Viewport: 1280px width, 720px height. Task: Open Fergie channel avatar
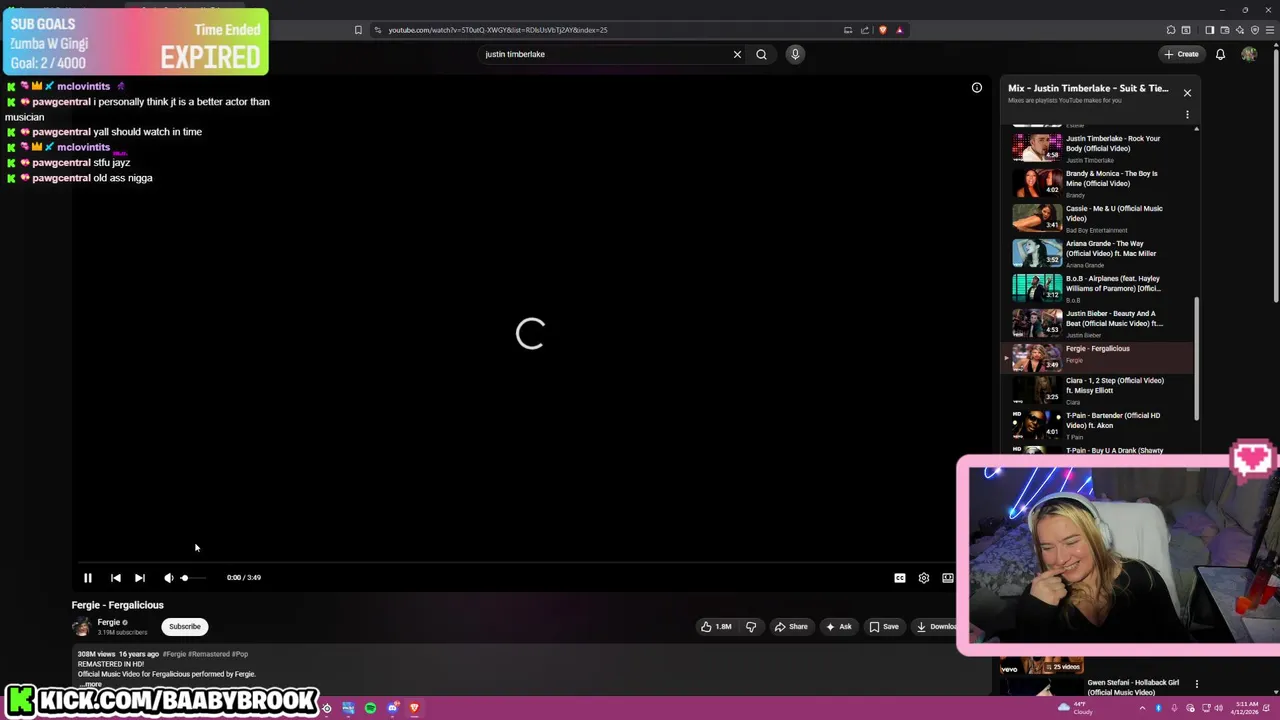point(81,627)
